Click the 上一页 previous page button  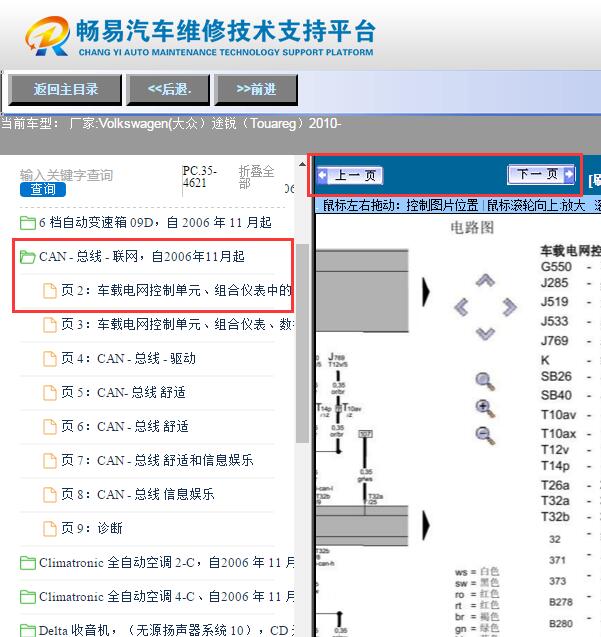pos(350,176)
